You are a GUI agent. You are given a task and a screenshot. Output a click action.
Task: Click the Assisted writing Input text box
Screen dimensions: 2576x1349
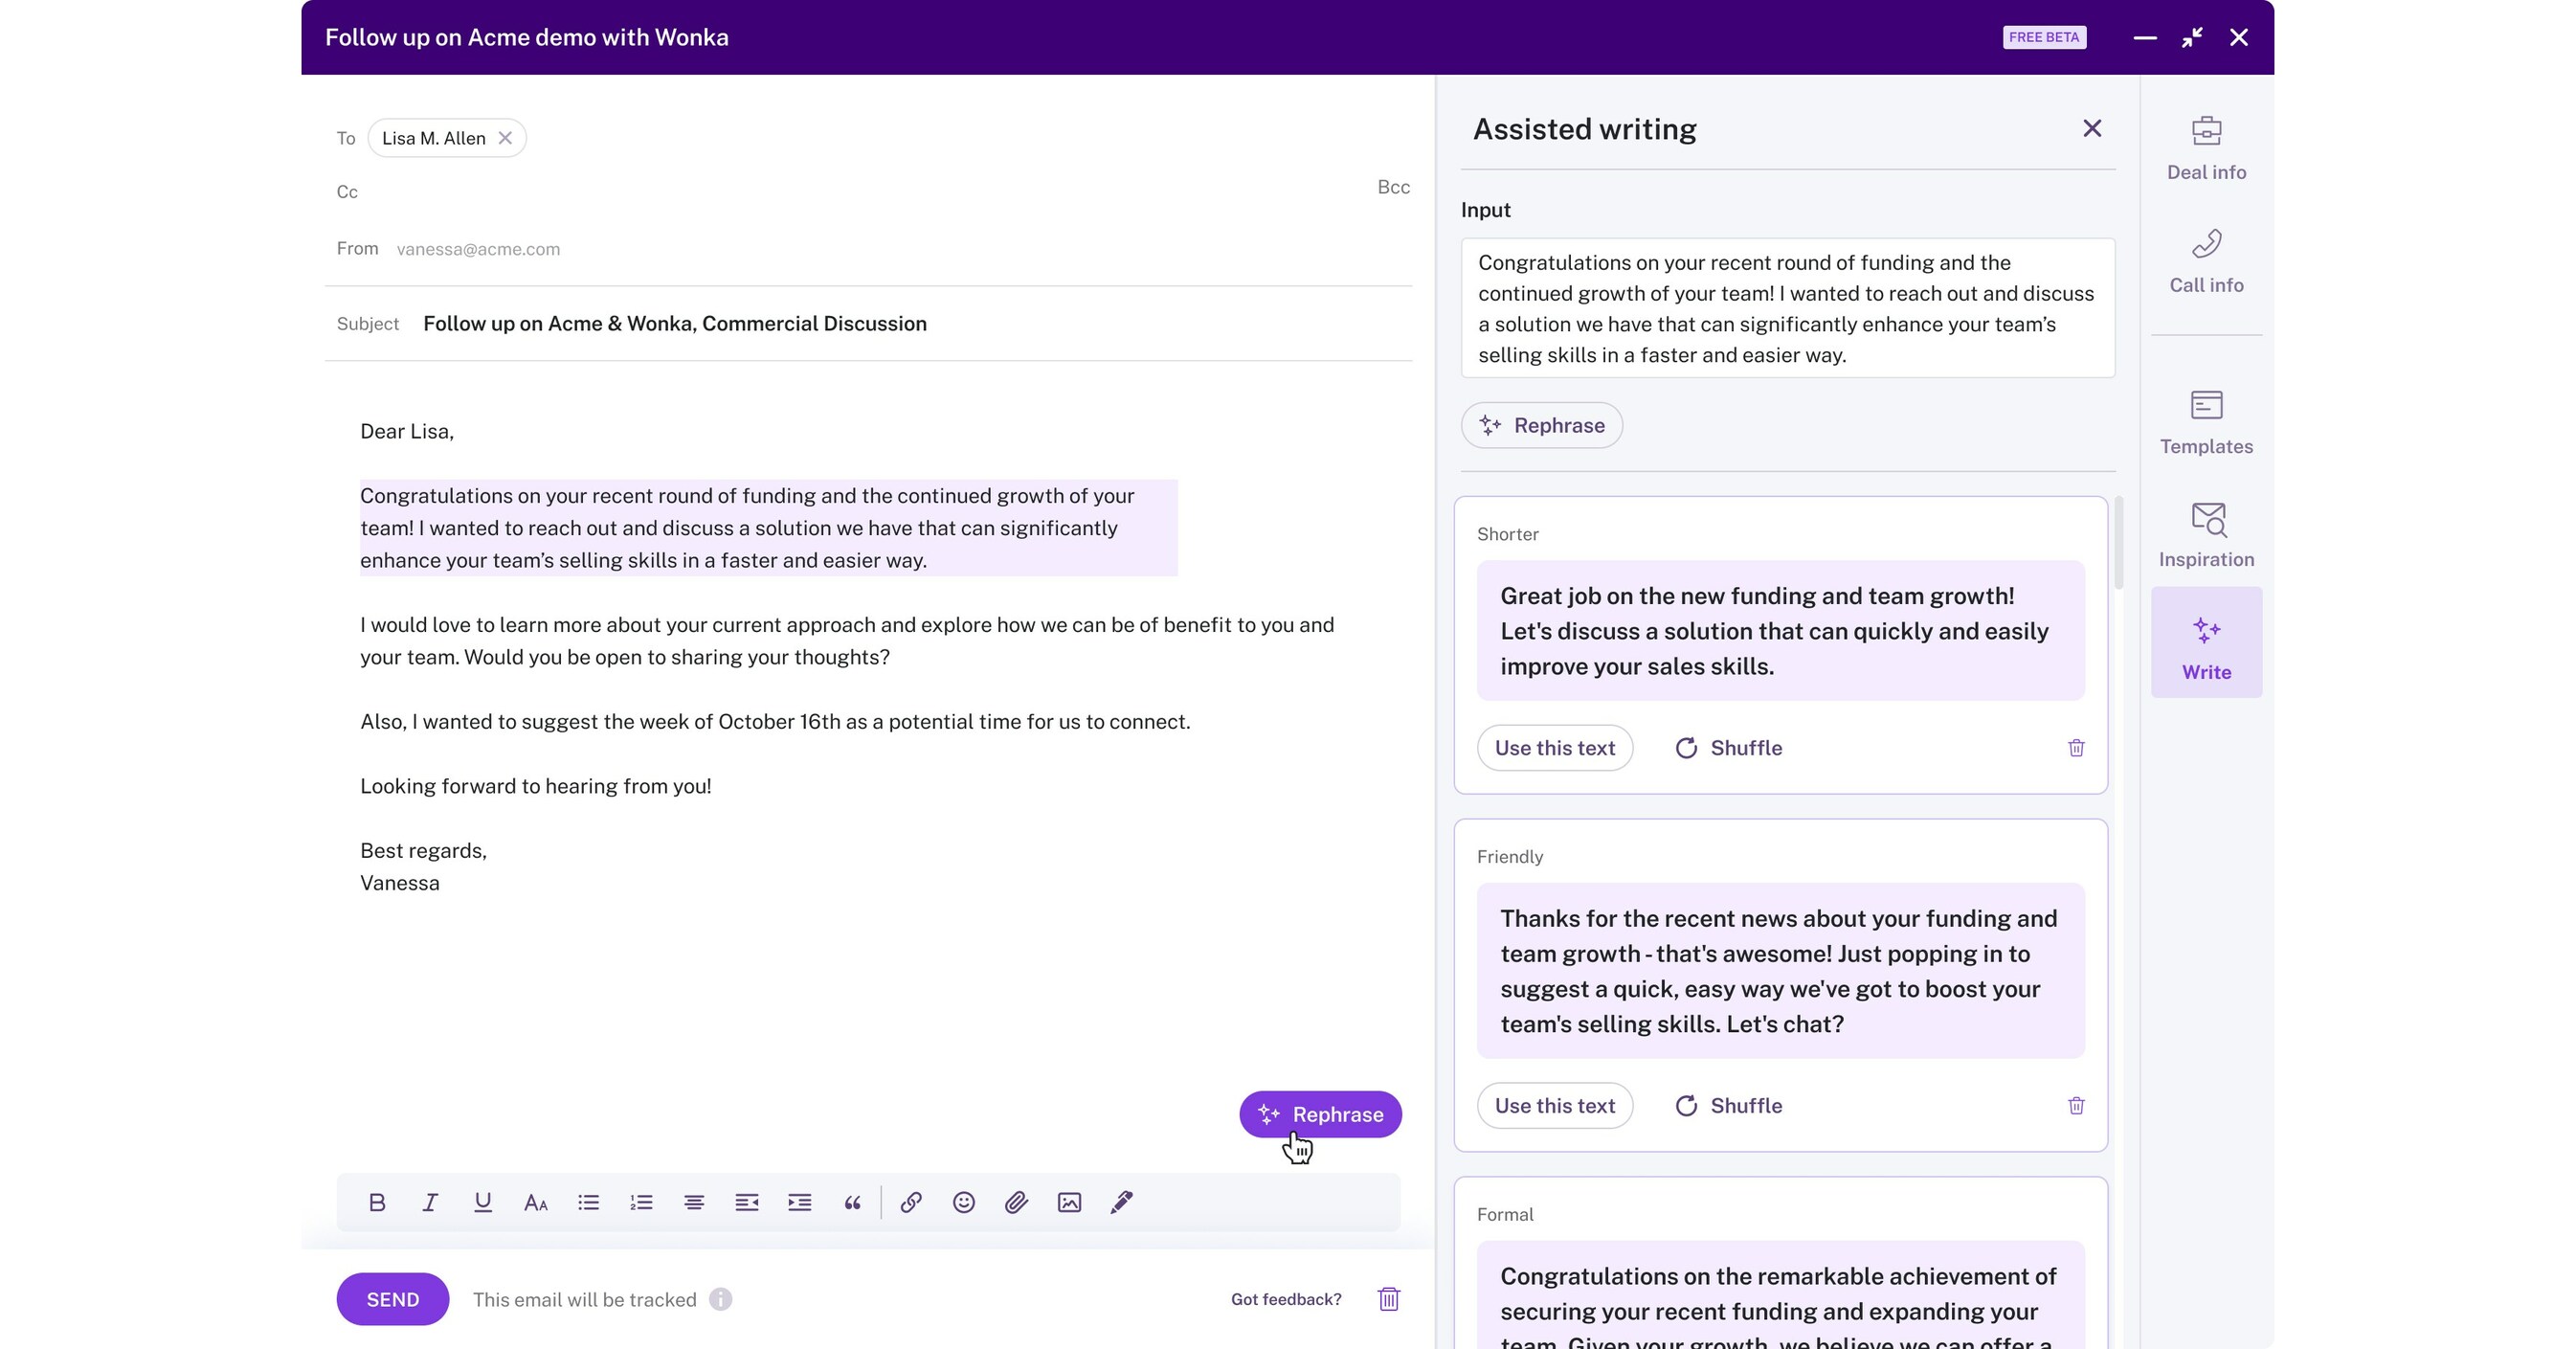pyautogui.click(x=1788, y=308)
